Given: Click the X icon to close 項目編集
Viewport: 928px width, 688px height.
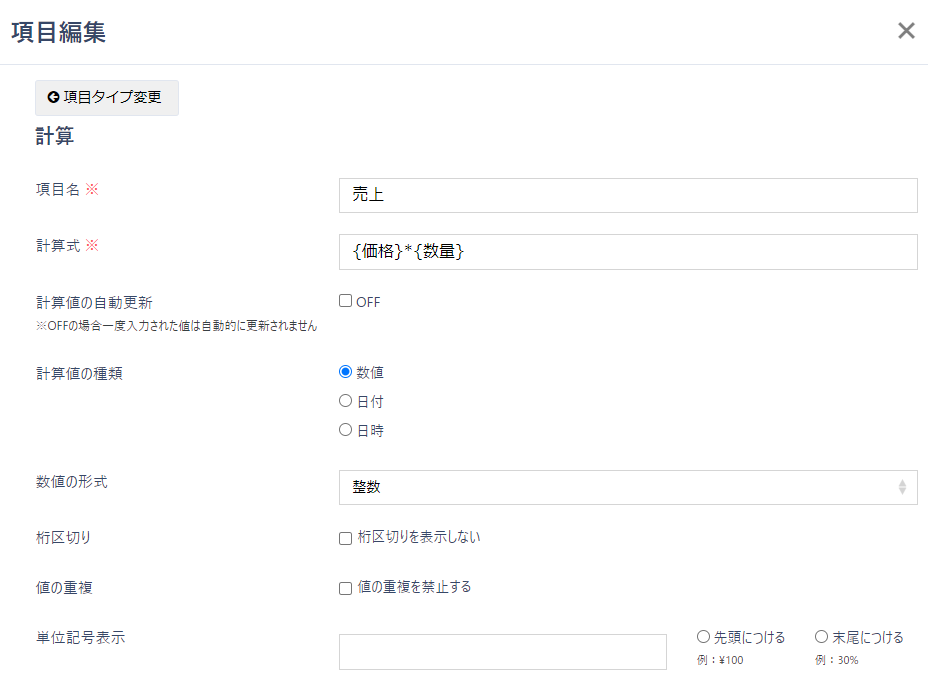Looking at the screenshot, I should [x=906, y=31].
